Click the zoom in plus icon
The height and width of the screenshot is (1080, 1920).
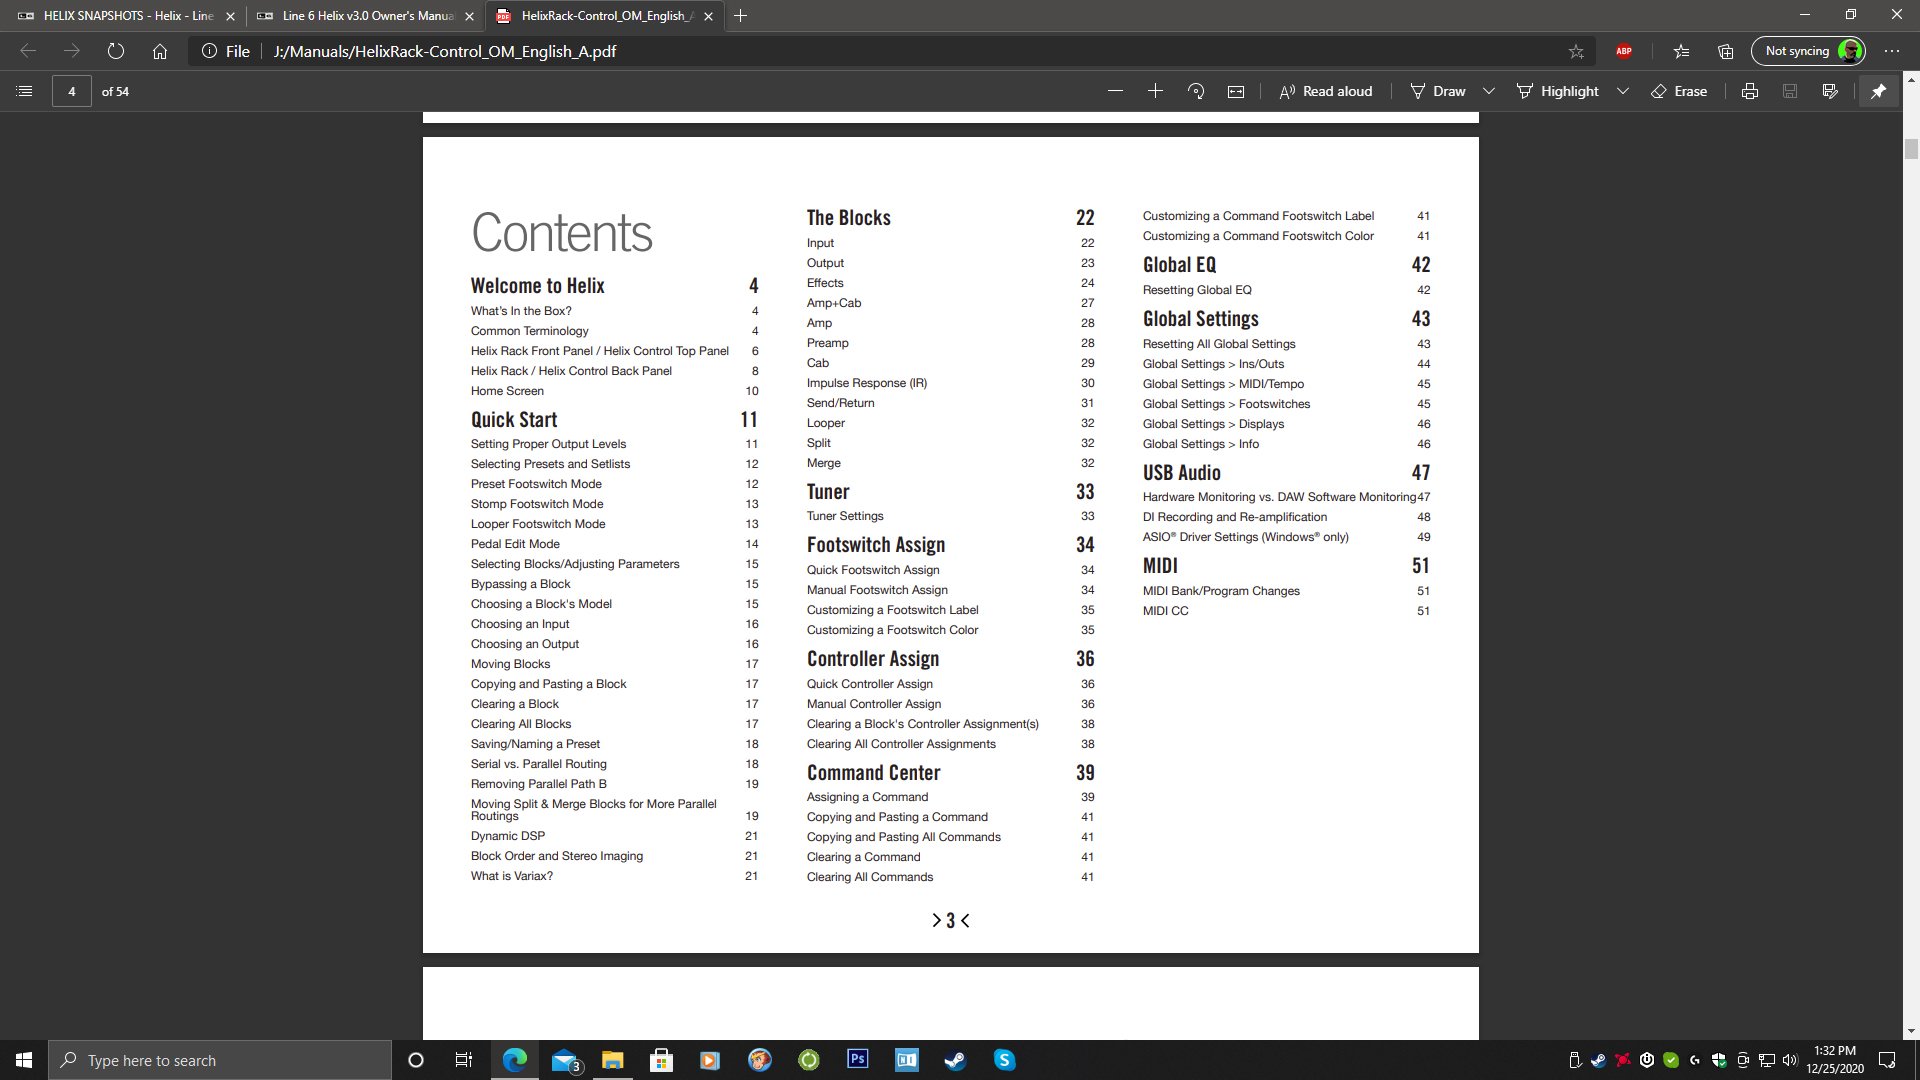(1155, 91)
